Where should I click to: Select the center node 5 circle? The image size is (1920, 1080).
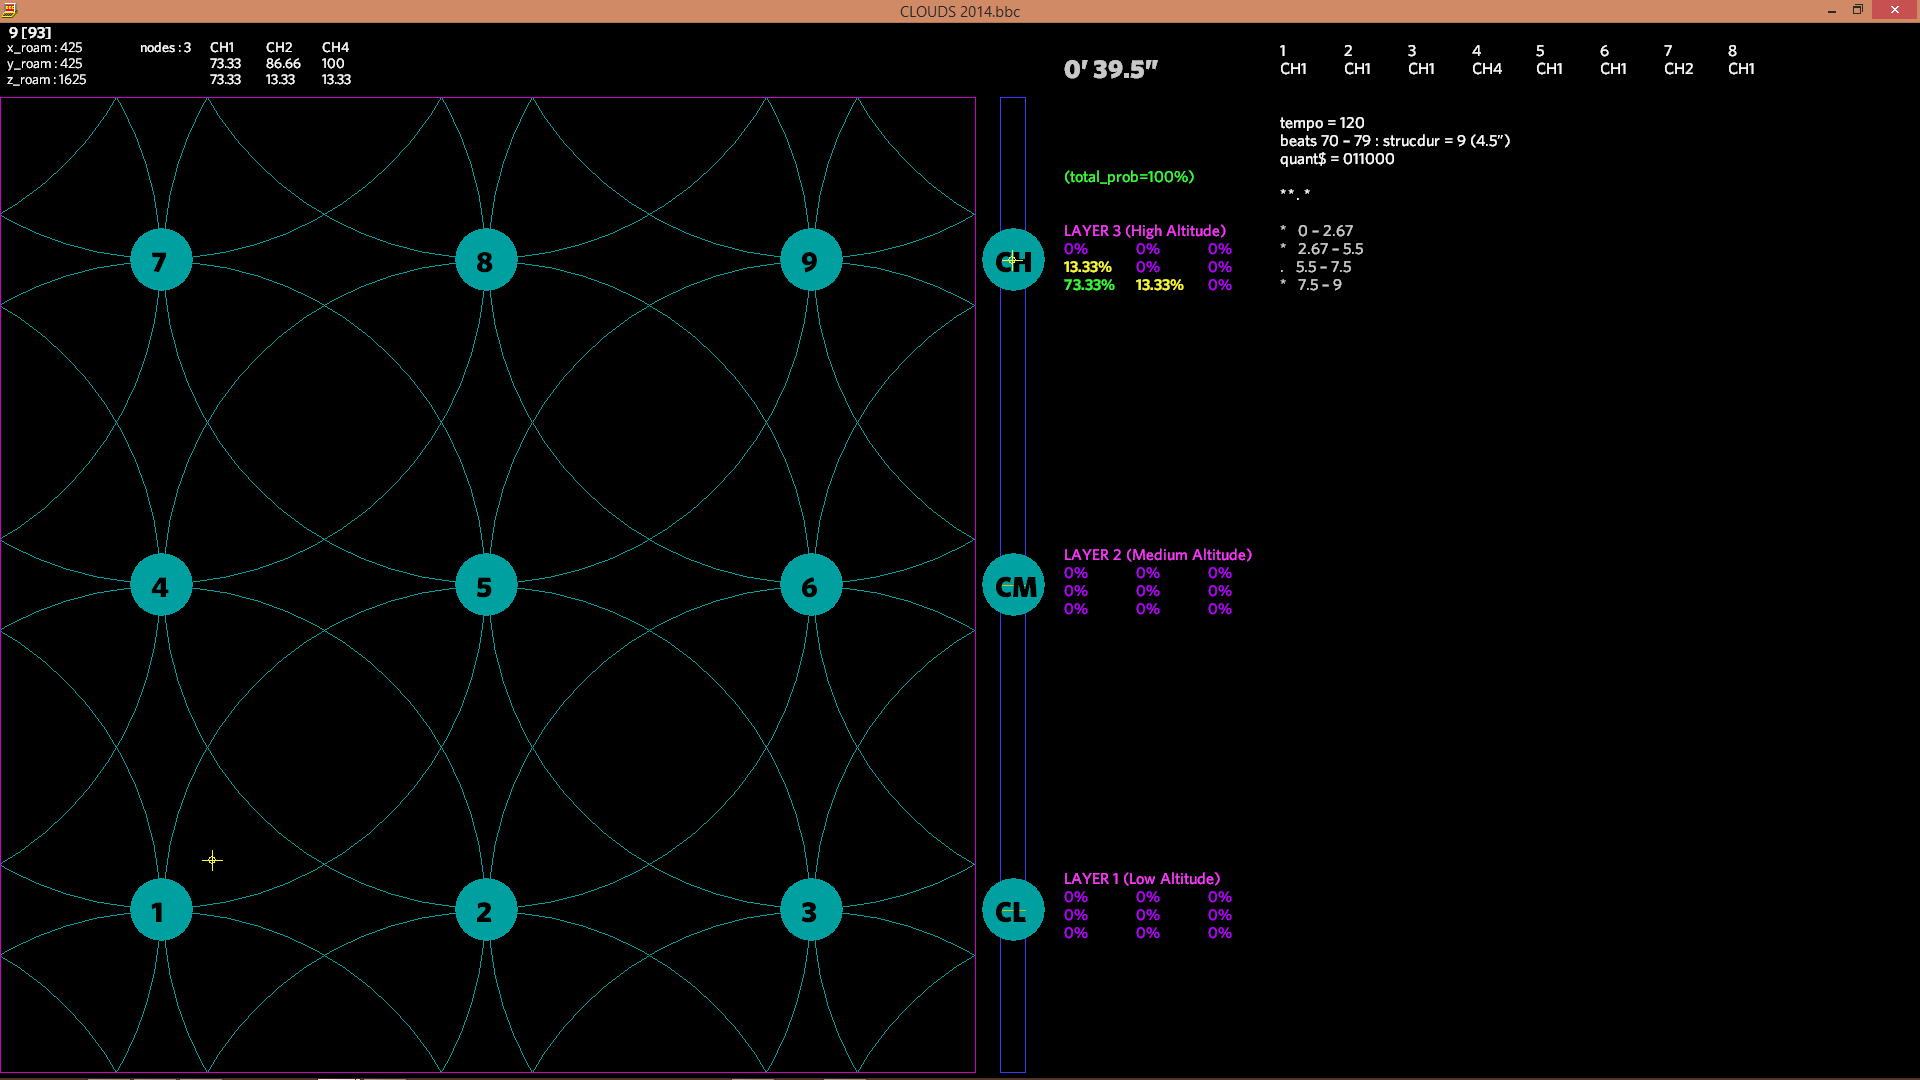click(x=486, y=585)
